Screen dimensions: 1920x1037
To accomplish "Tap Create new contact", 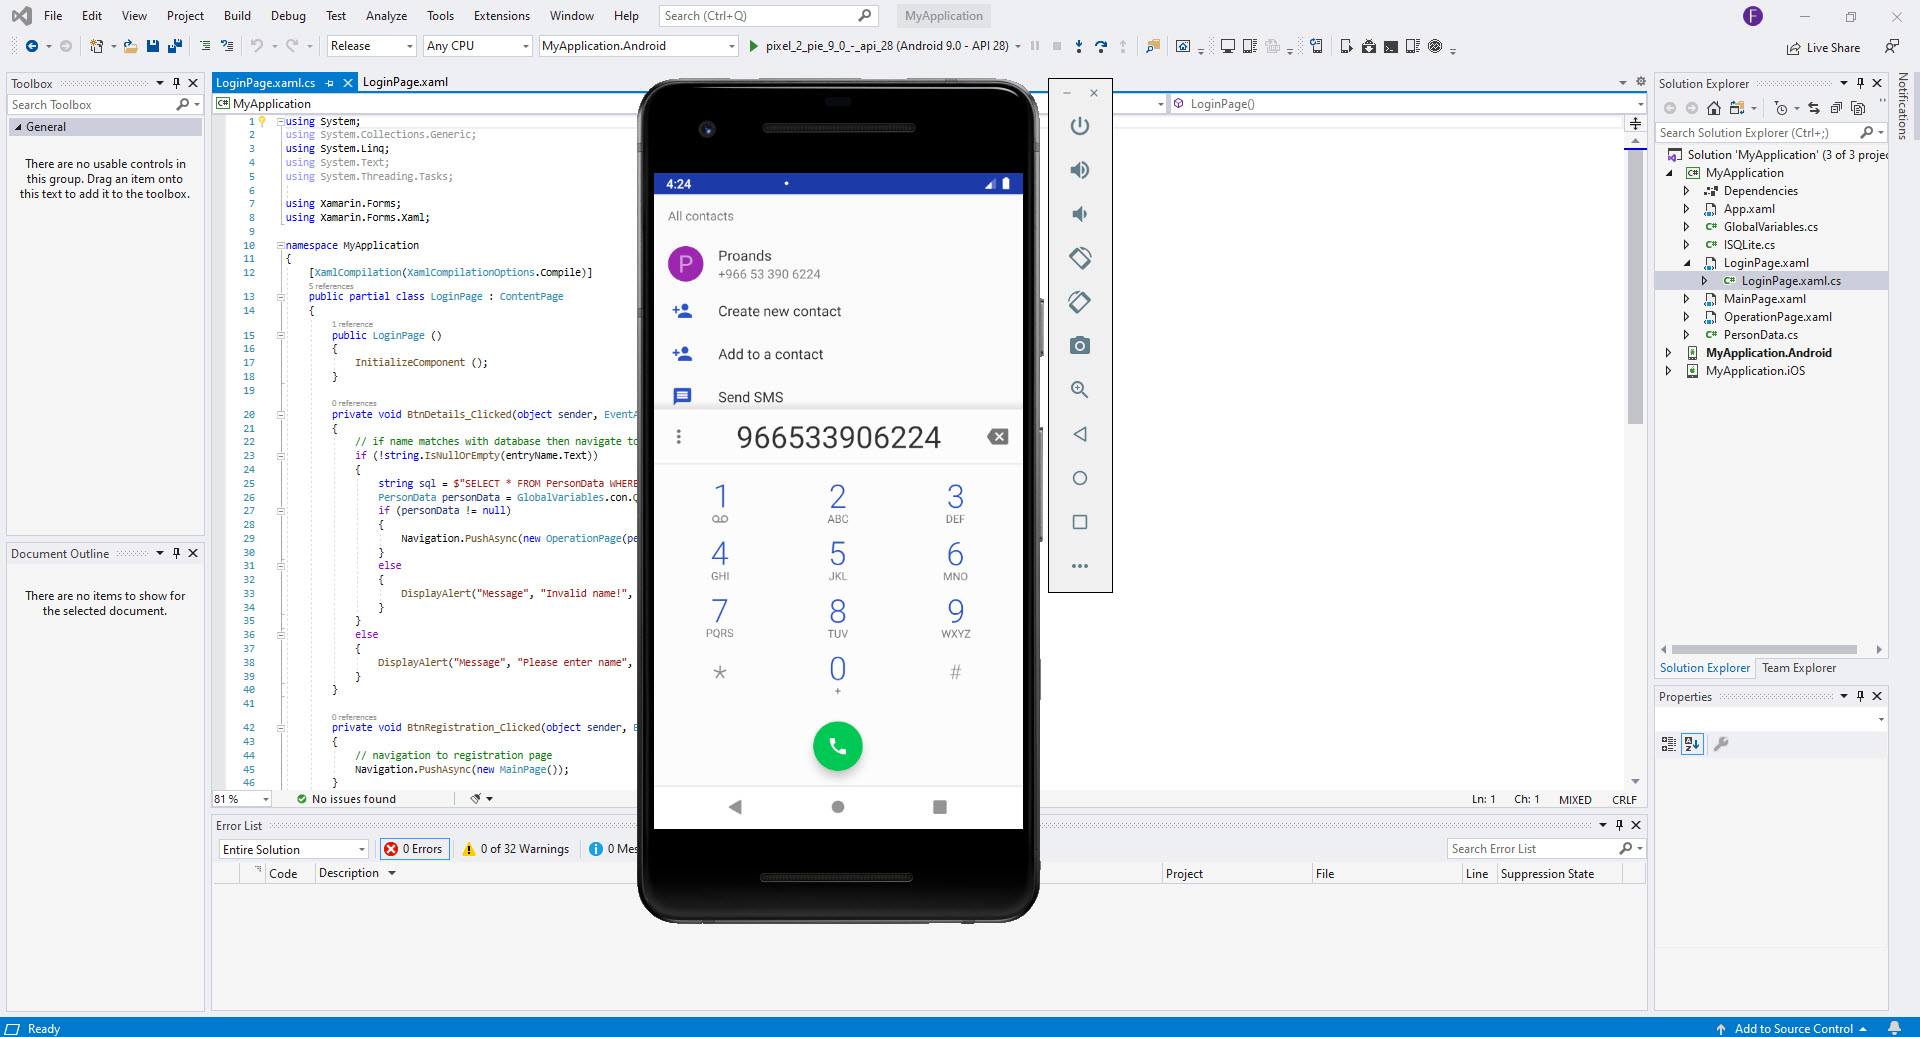I will coord(779,311).
